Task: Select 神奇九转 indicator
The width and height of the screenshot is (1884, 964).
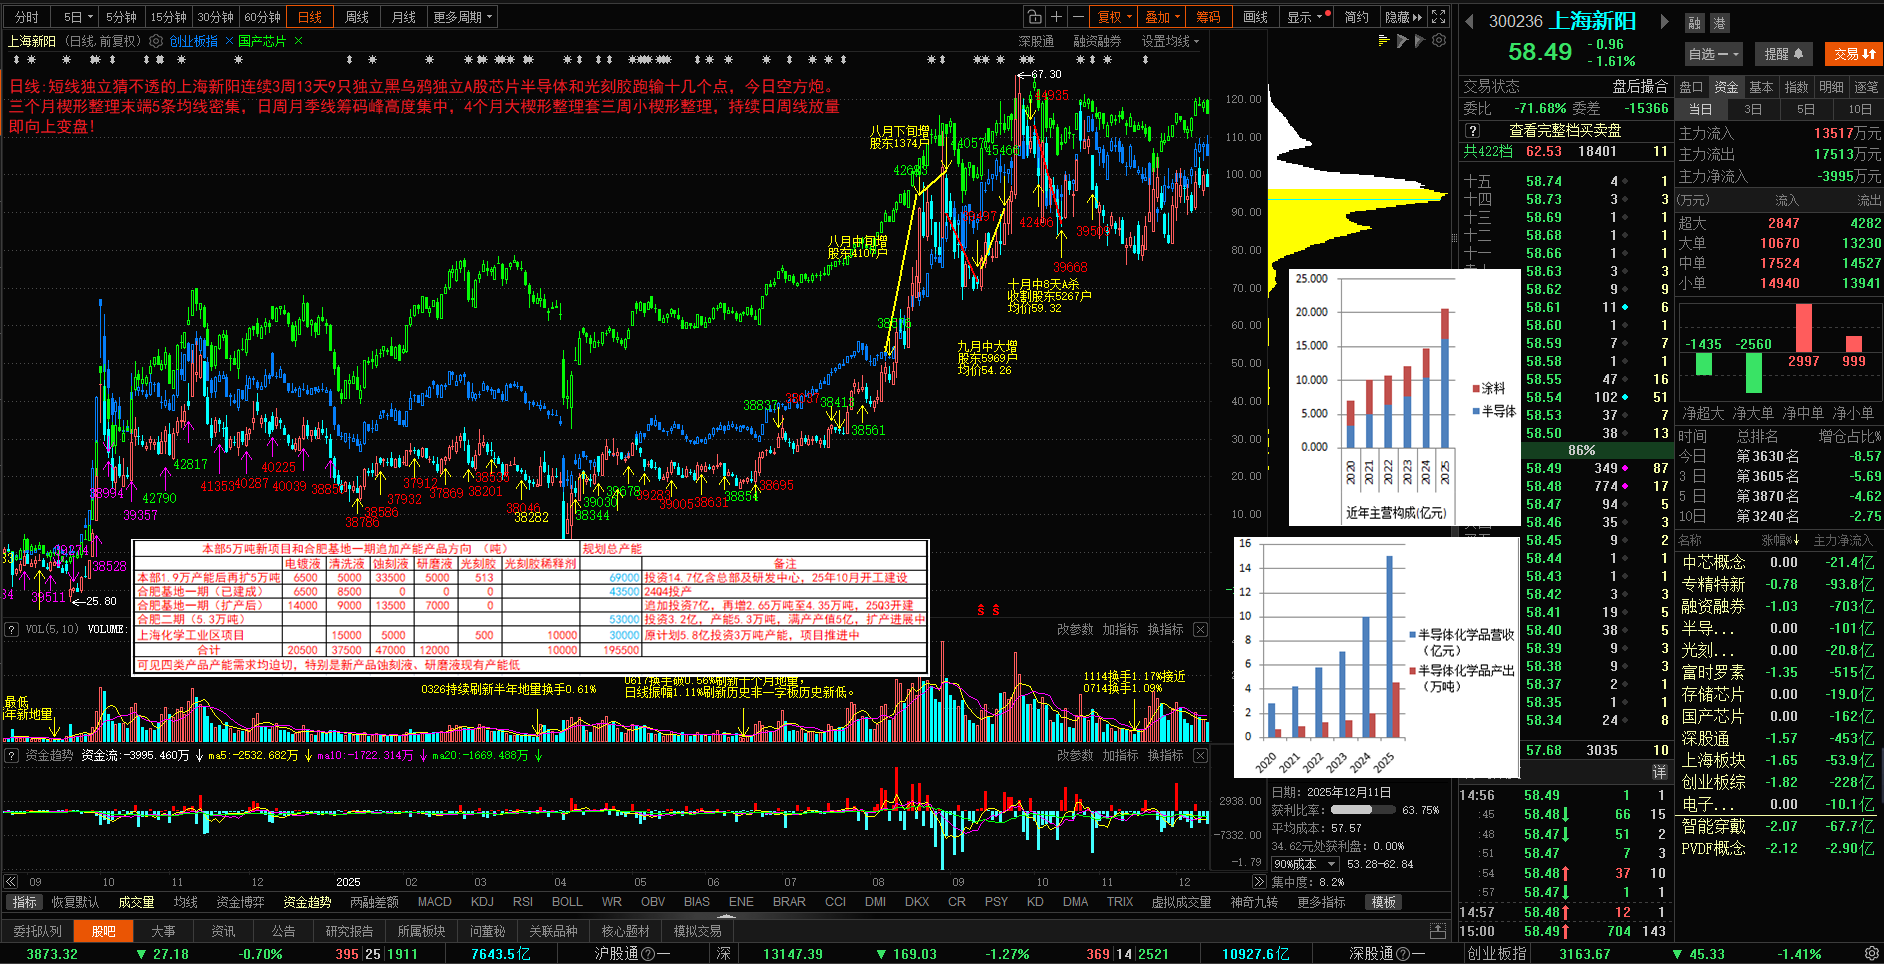Action: 1254,902
